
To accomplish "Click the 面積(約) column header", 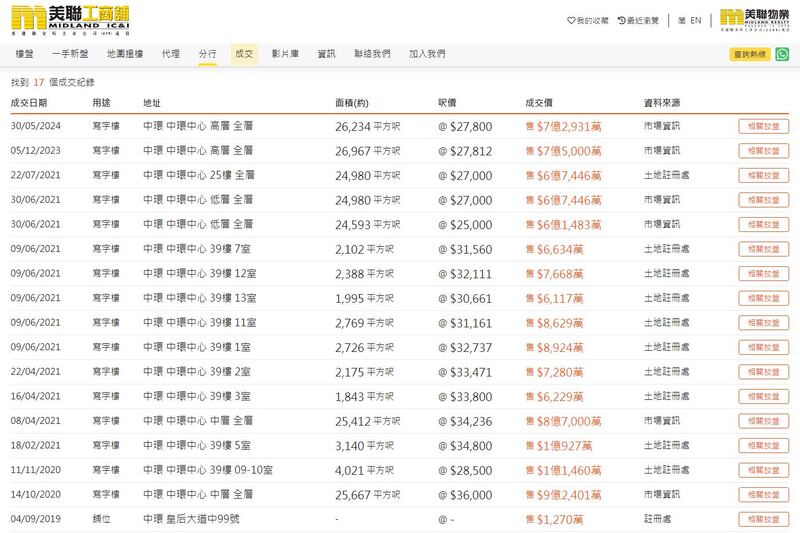I will click(x=352, y=103).
